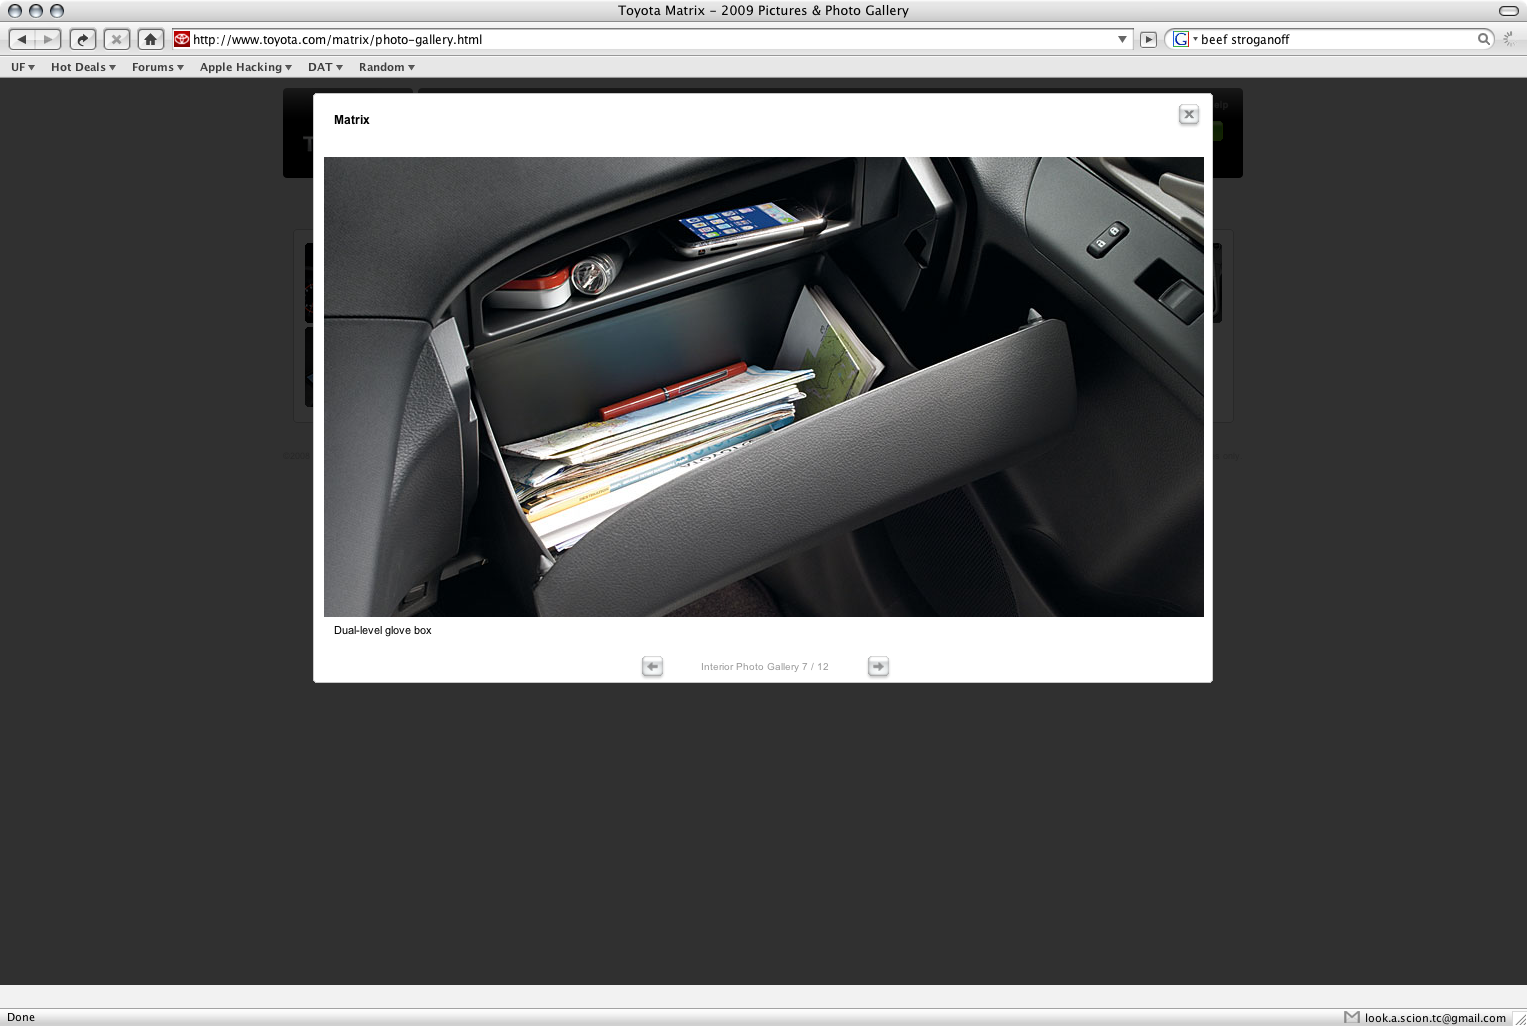The height and width of the screenshot is (1026, 1527).
Task: Reload the page with the refresh button
Action: 83,39
